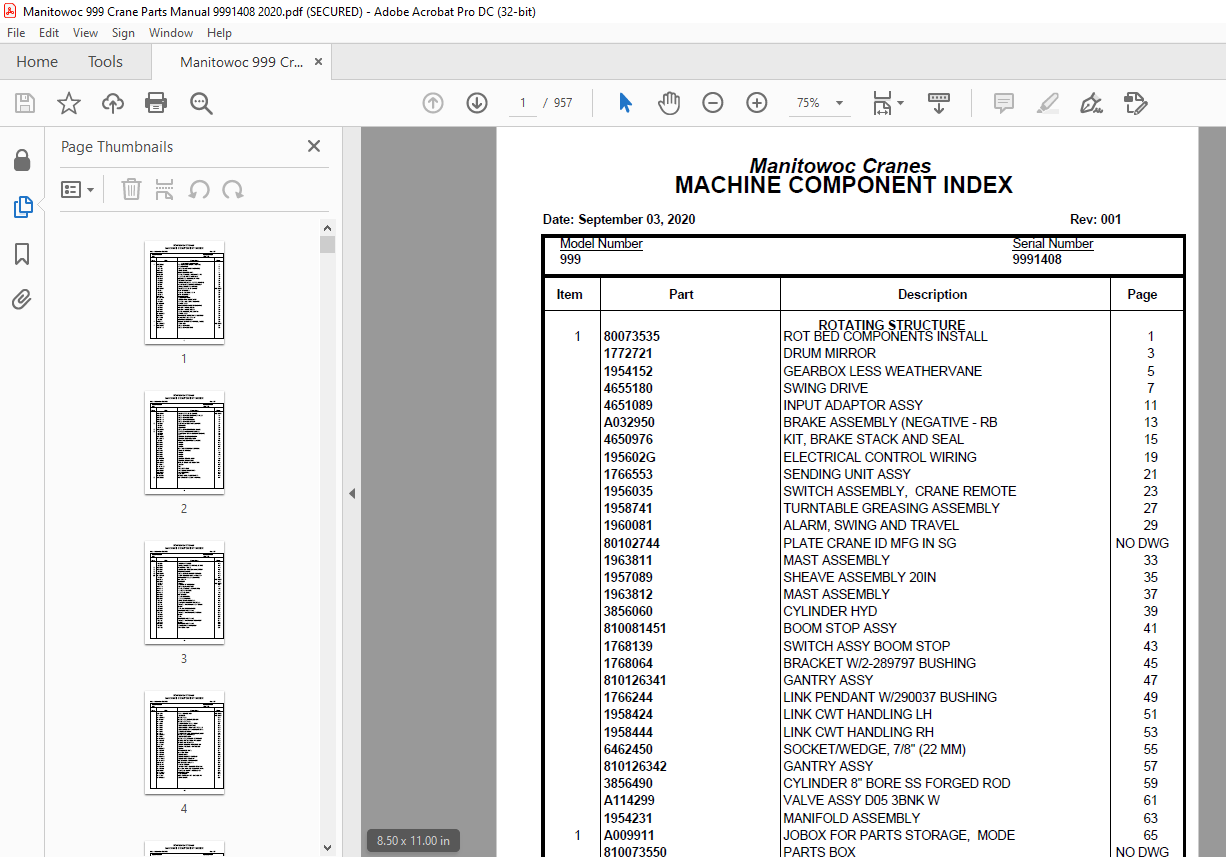This screenshot has width=1226, height=857.
Task: Go to the previous page with the up arrow
Action: click(433, 103)
